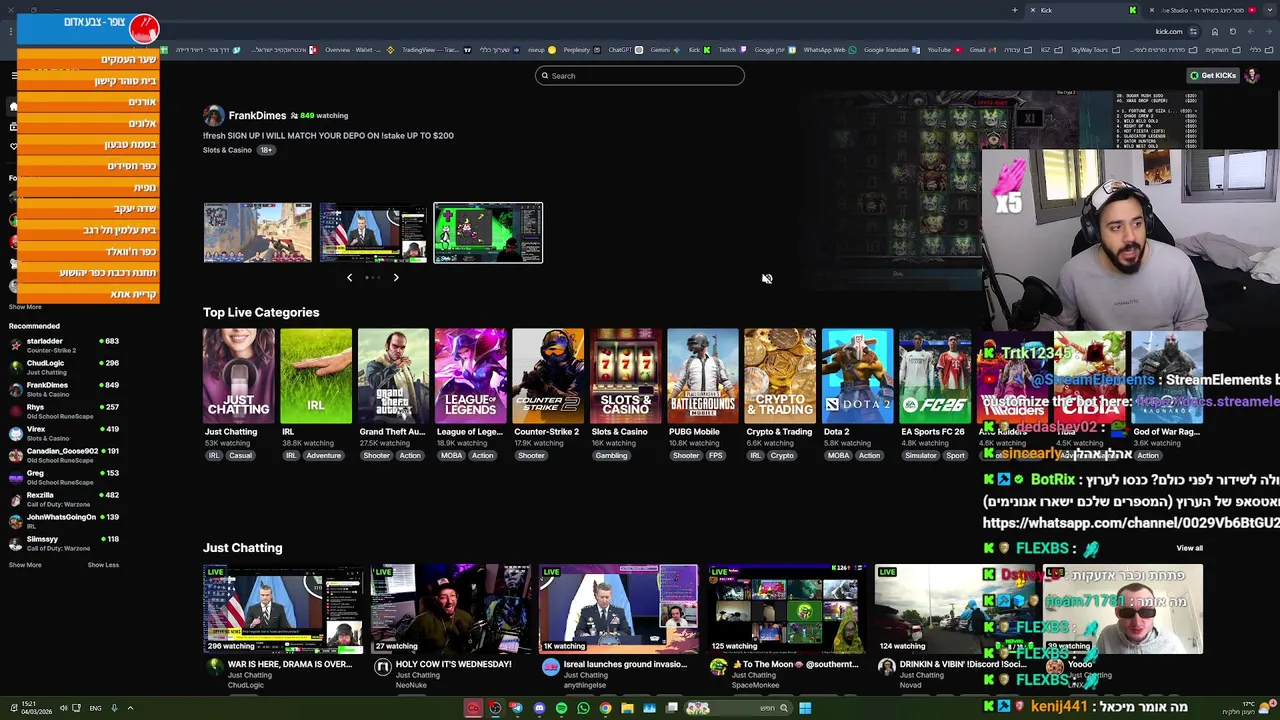Open ChudLogic in Recommended sidebar
The image size is (1280, 720).
coord(63,367)
